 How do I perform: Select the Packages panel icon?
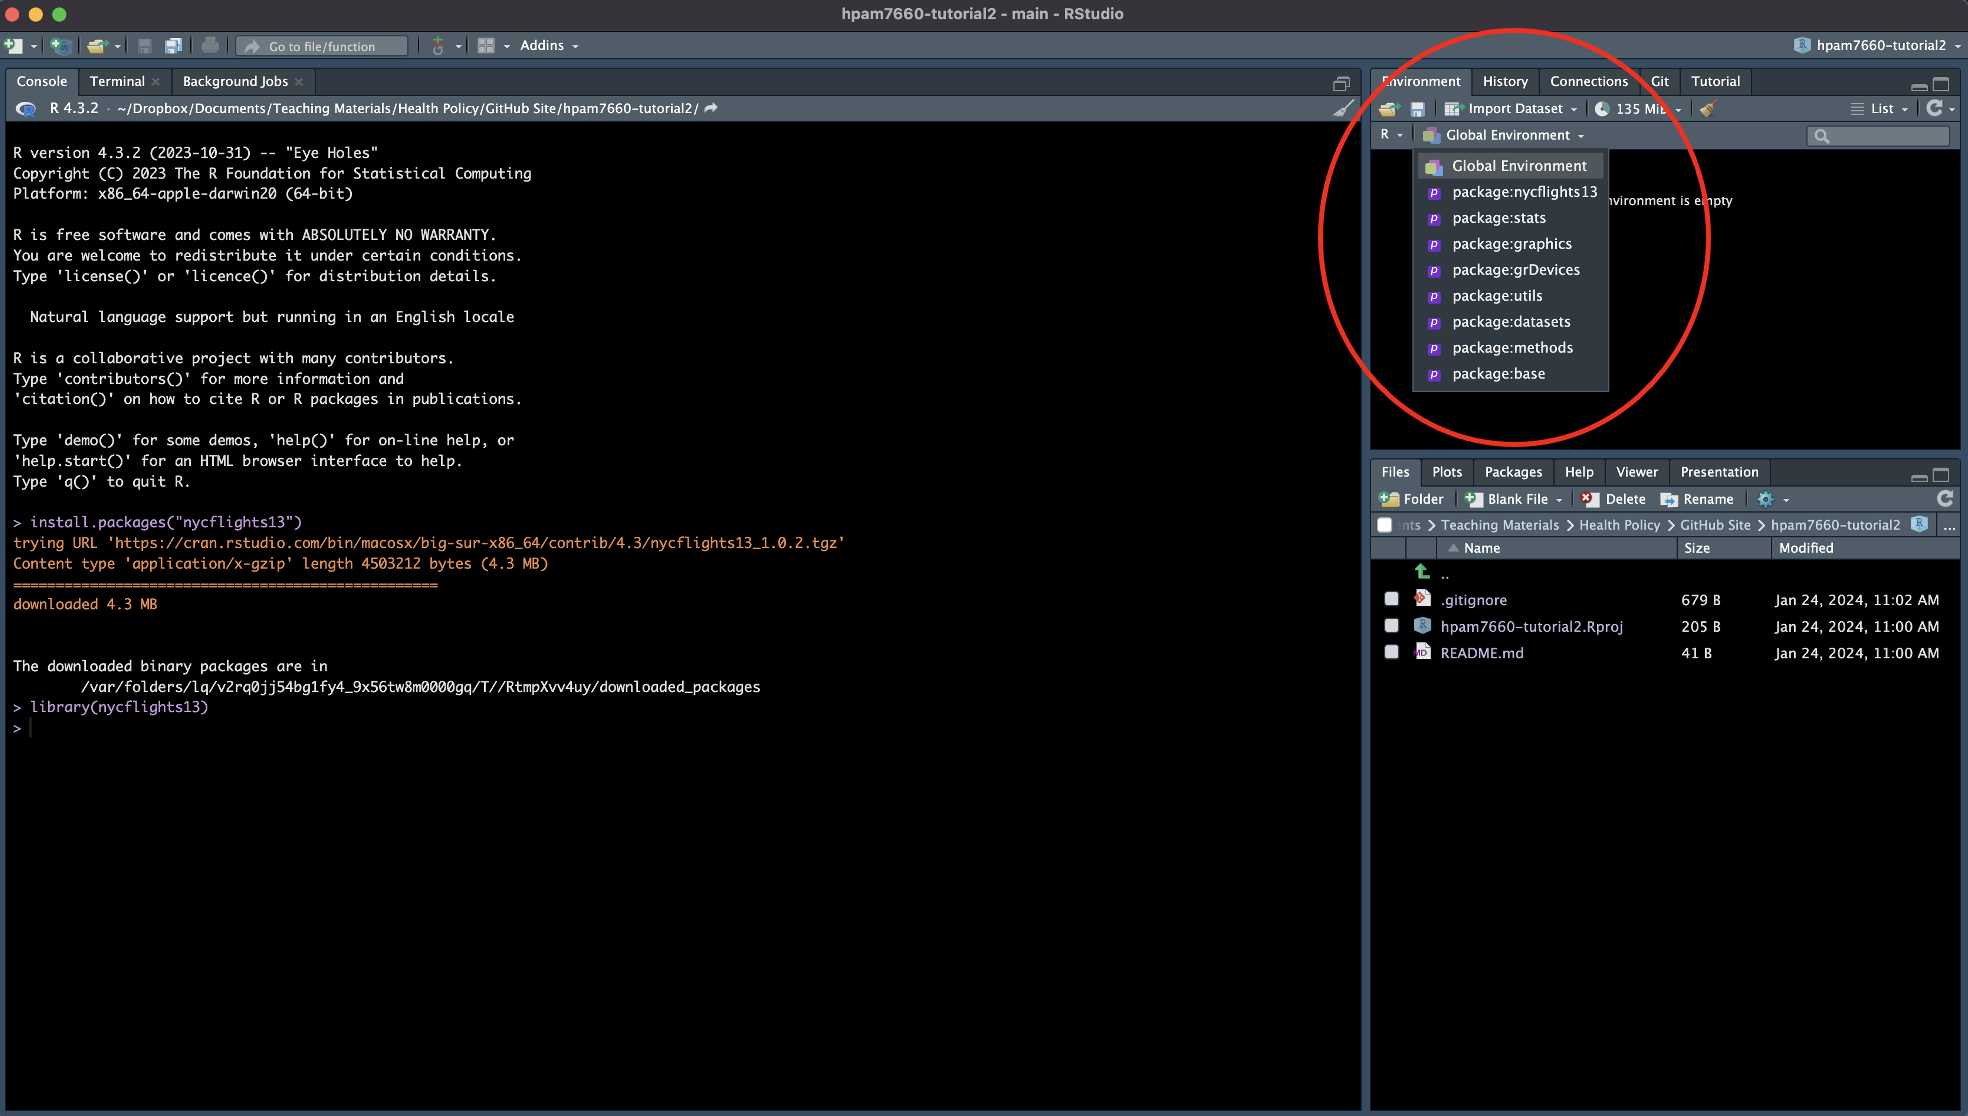1511,470
